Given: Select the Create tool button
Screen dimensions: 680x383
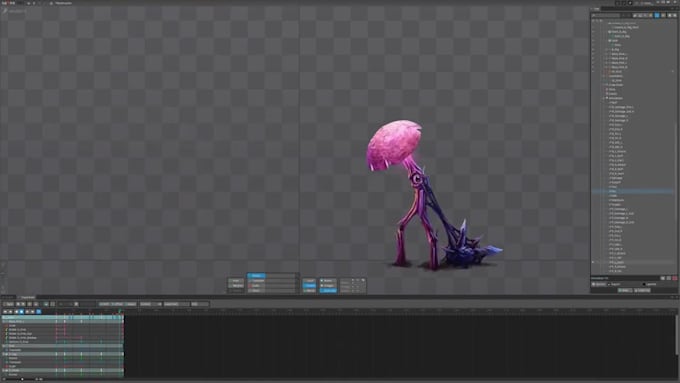Looking at the screenshot, I should point(236,291).
